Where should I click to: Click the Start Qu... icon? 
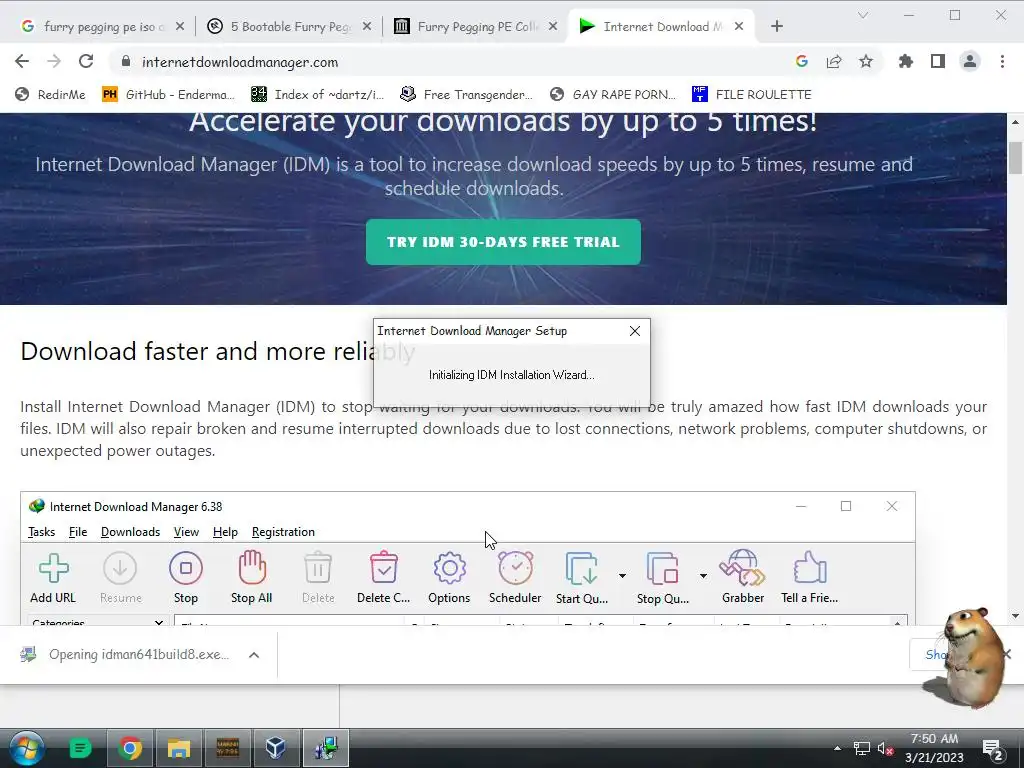tap(581, 569)
